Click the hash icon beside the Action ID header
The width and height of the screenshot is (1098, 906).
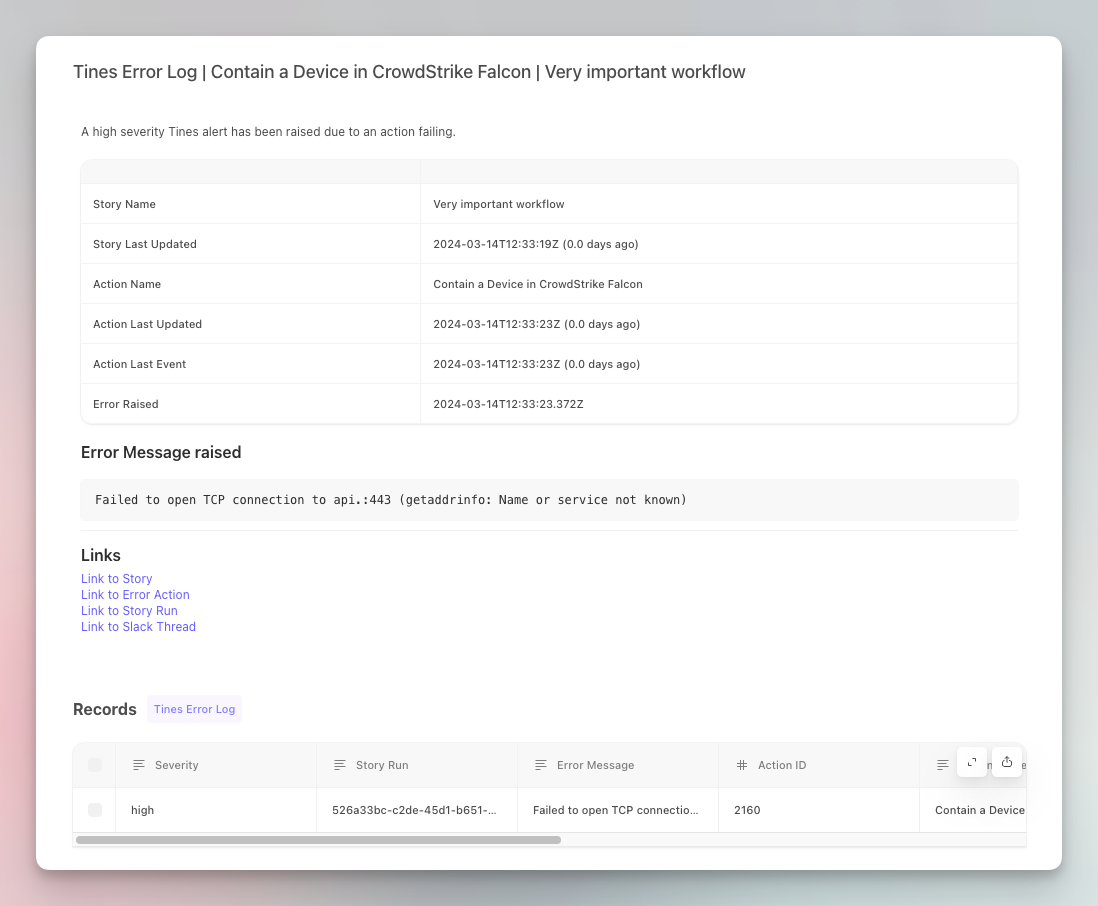(x=742, y=765)
